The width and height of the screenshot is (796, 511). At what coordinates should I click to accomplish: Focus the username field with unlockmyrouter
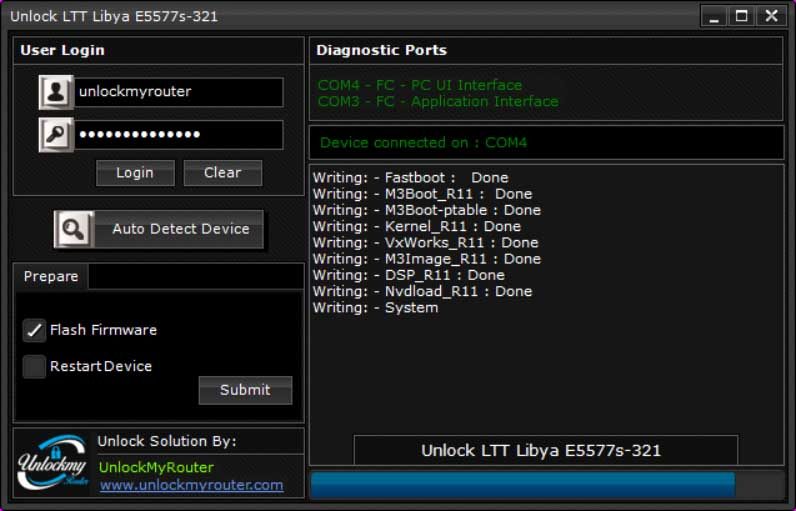(179, 92)
